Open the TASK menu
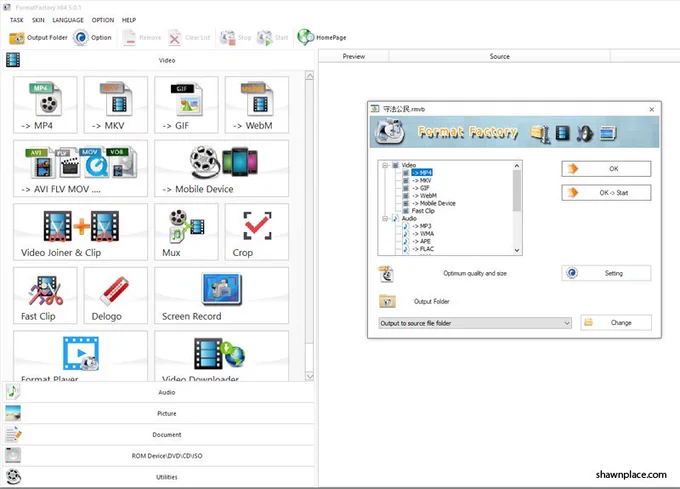The image size is (680, 489). click(x=17, y=20)
